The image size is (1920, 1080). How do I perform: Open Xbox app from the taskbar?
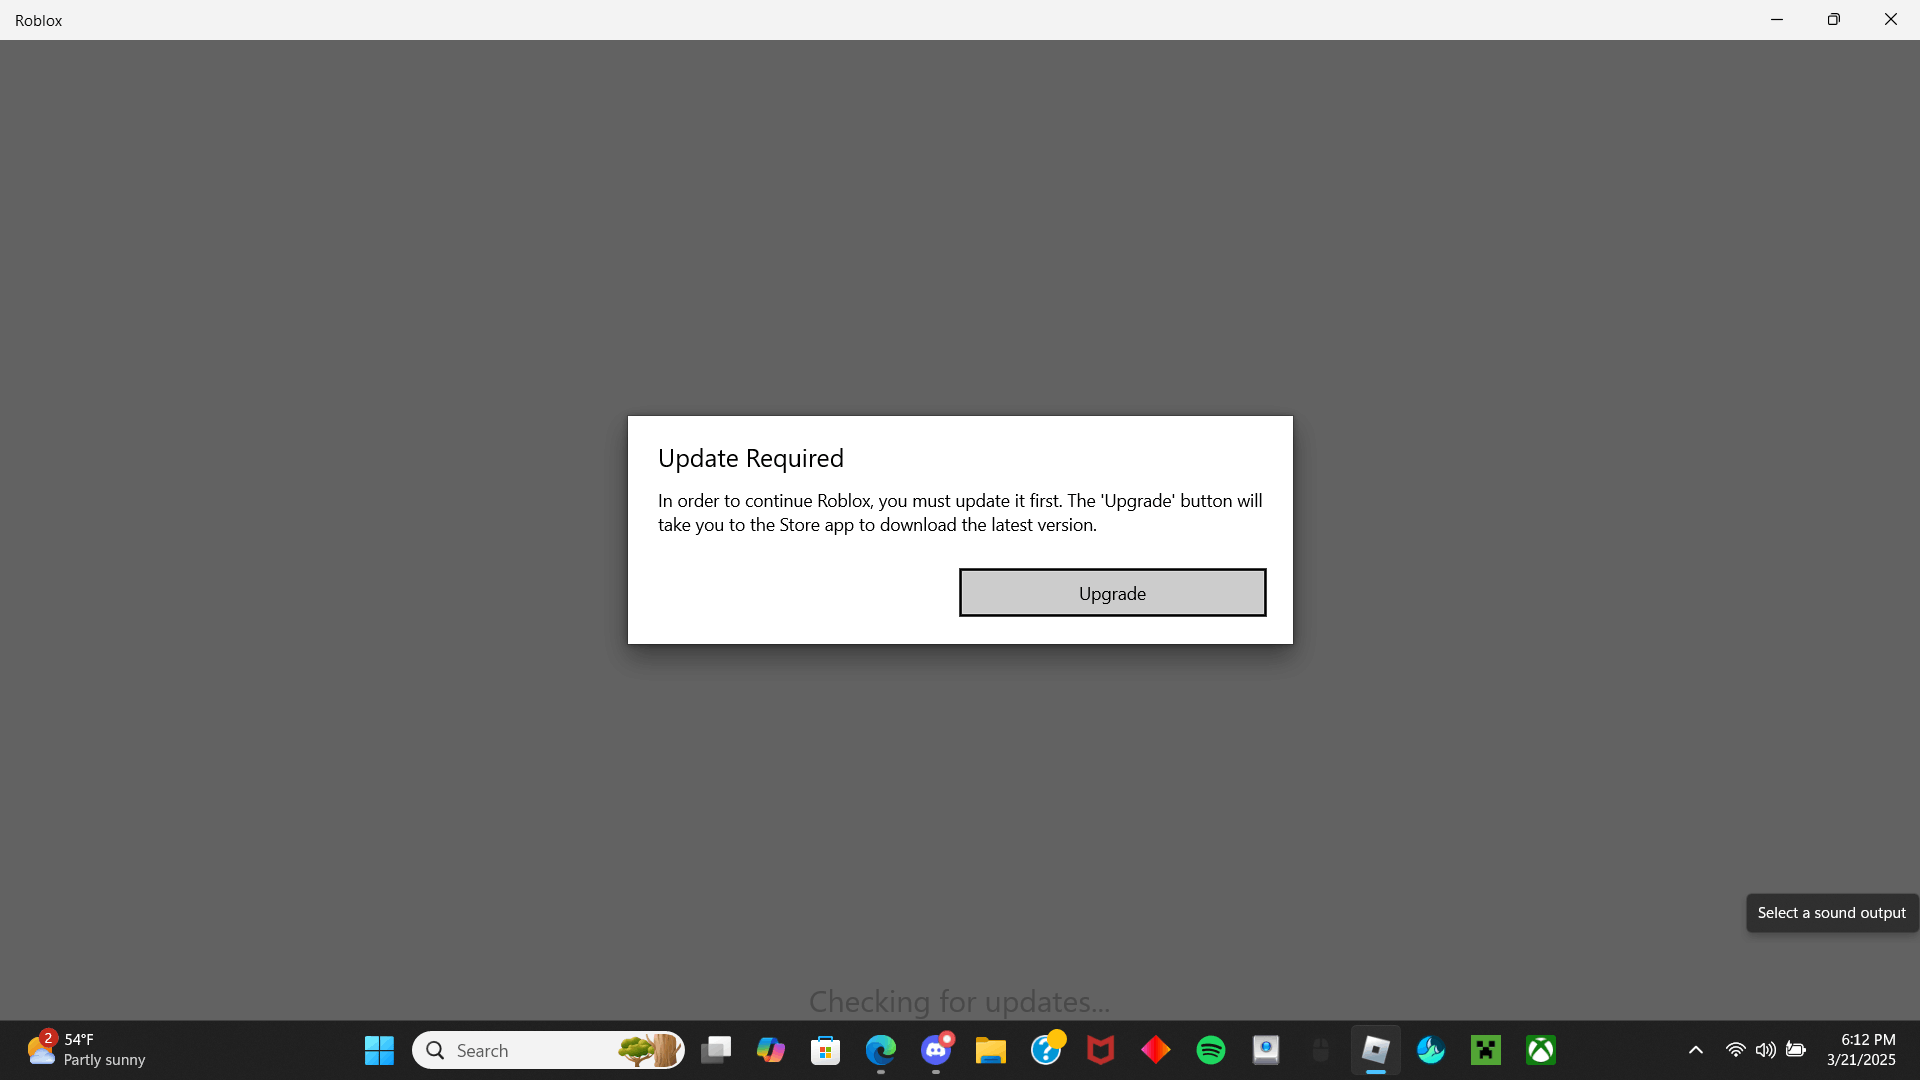click(x=1541, y=1050)
